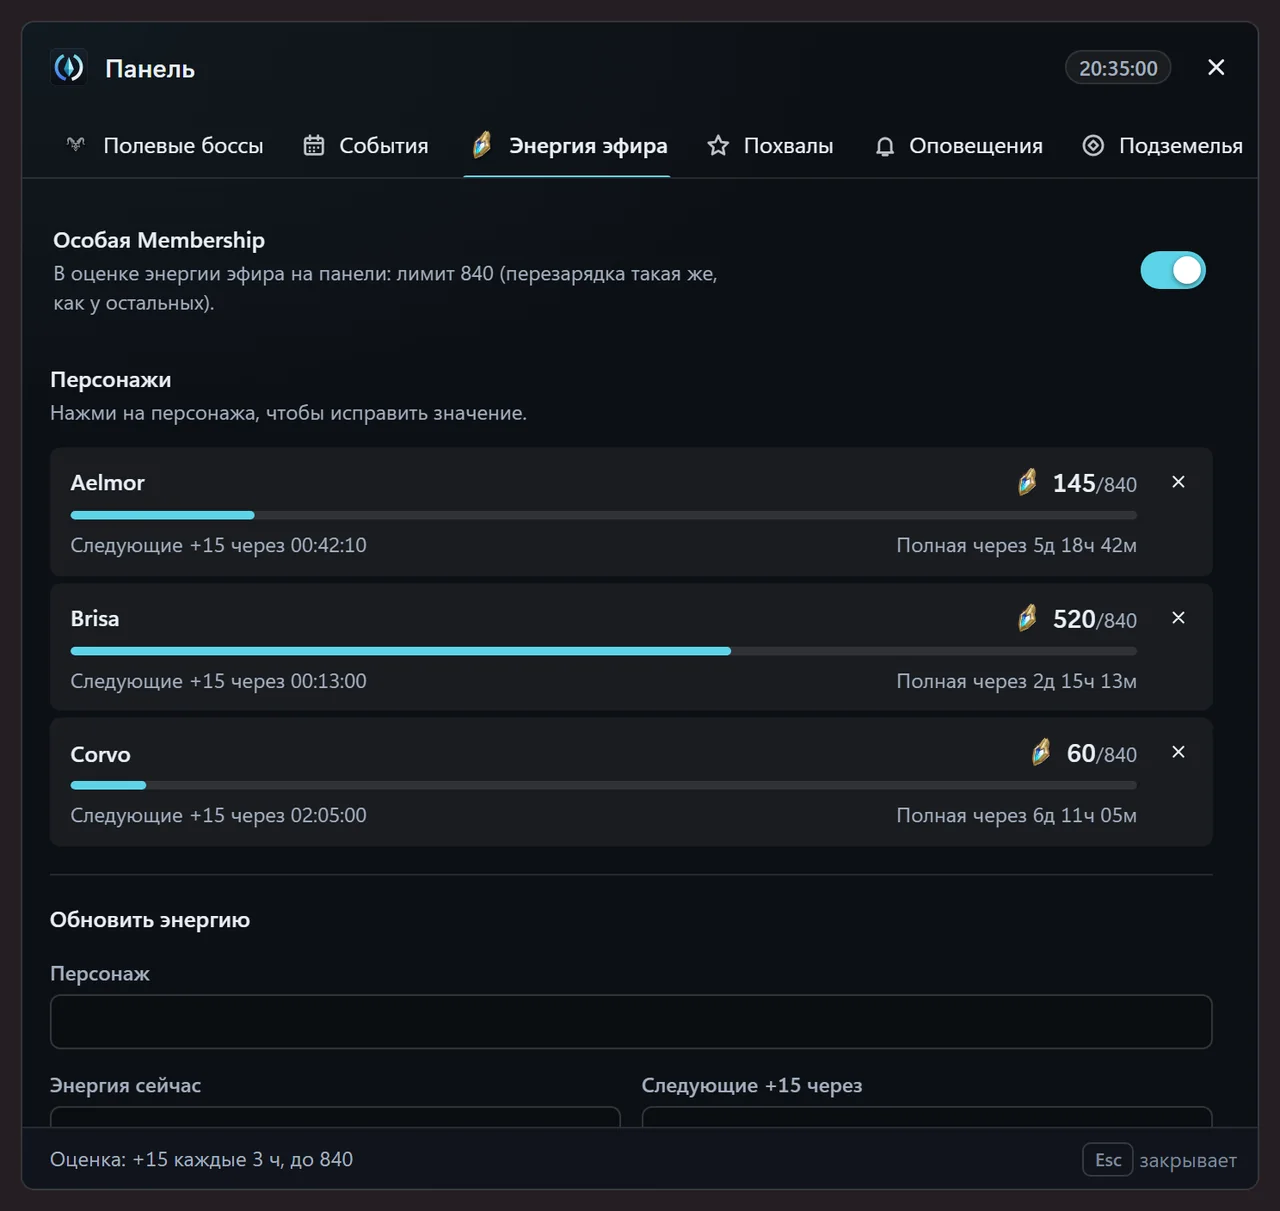
Task: Open the Полевые боссы tab
Action: pyautogui.click(x=165, y=146)
